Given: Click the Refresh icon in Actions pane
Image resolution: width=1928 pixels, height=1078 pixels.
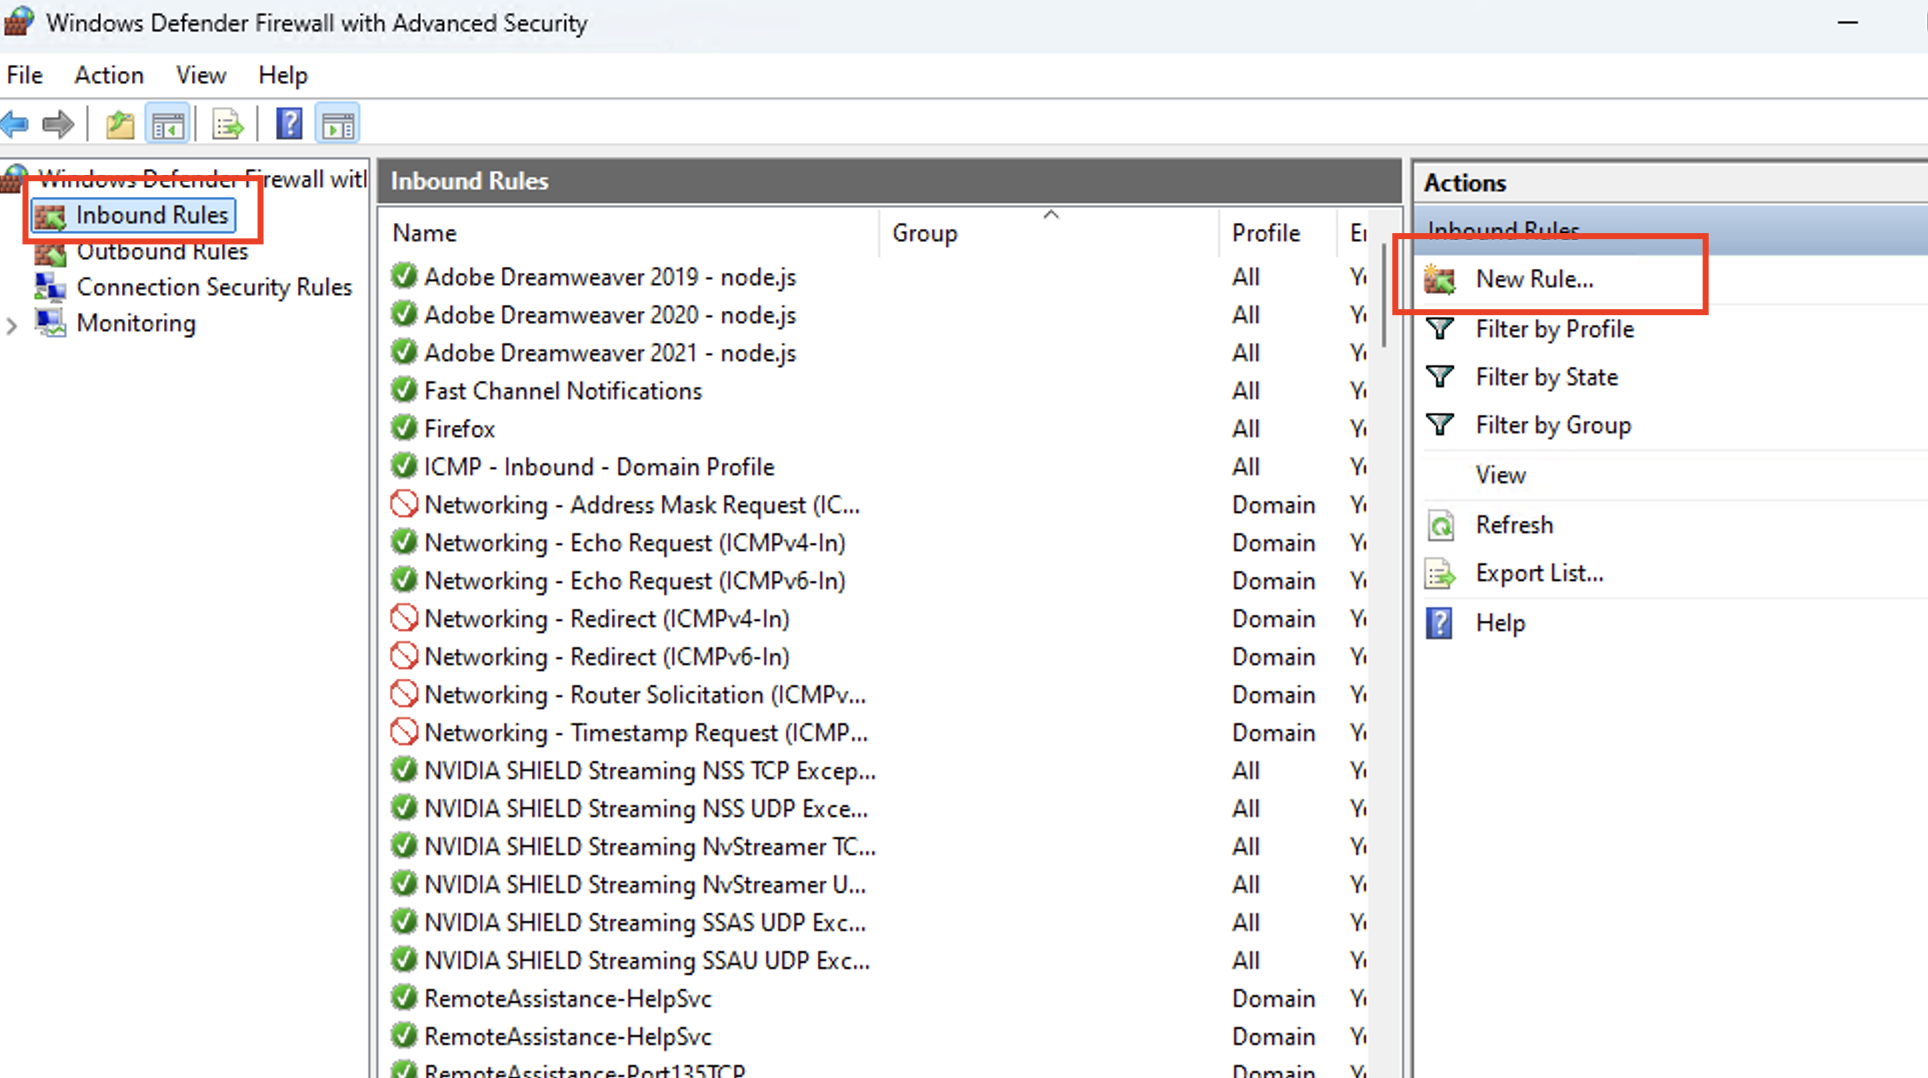Looking at the screenshot, I should [x=1440, y=525].
